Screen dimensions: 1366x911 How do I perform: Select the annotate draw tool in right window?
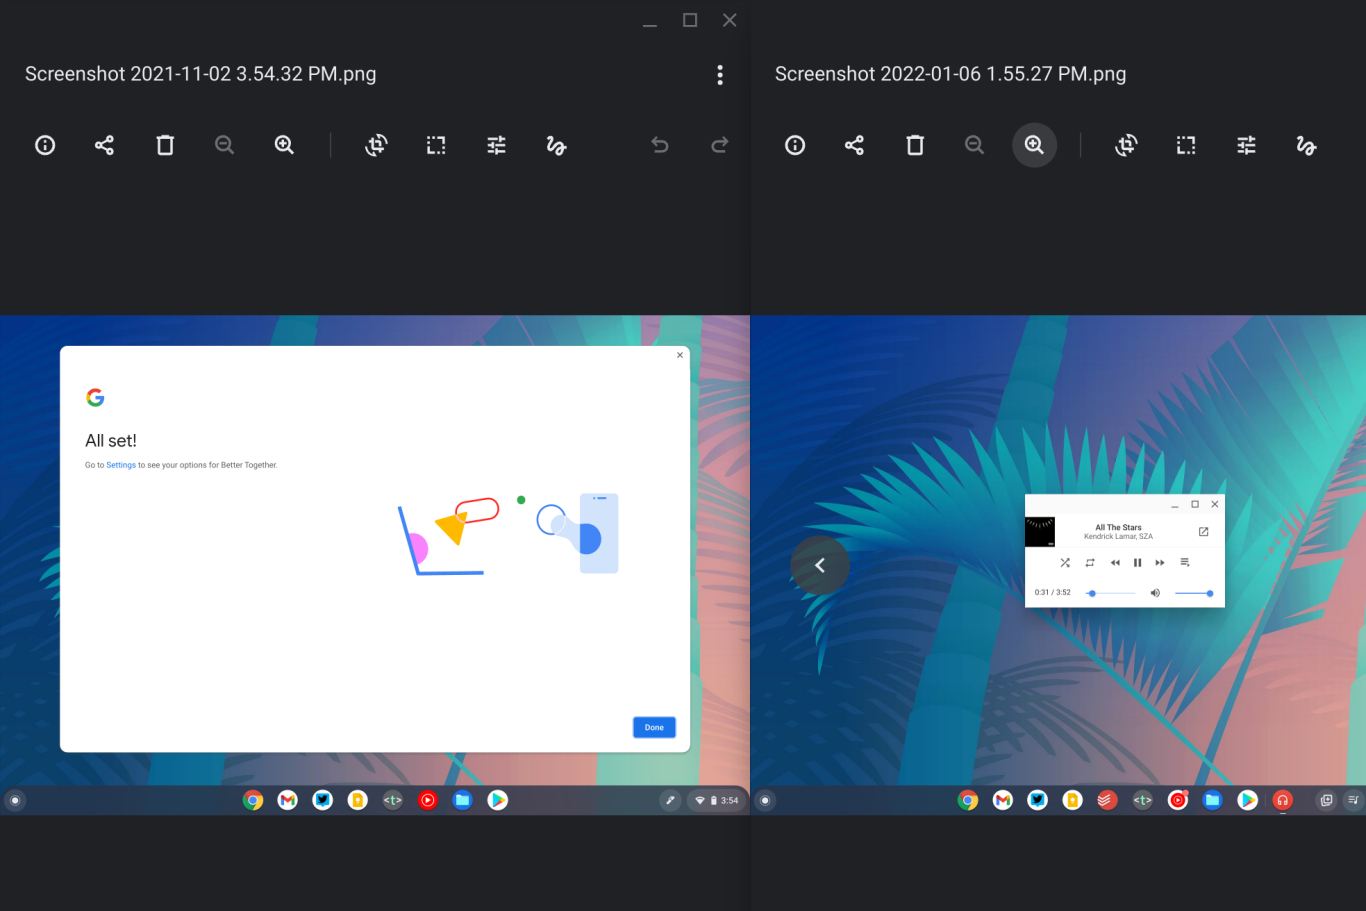pyautogui.click(x=1306, y=146)
